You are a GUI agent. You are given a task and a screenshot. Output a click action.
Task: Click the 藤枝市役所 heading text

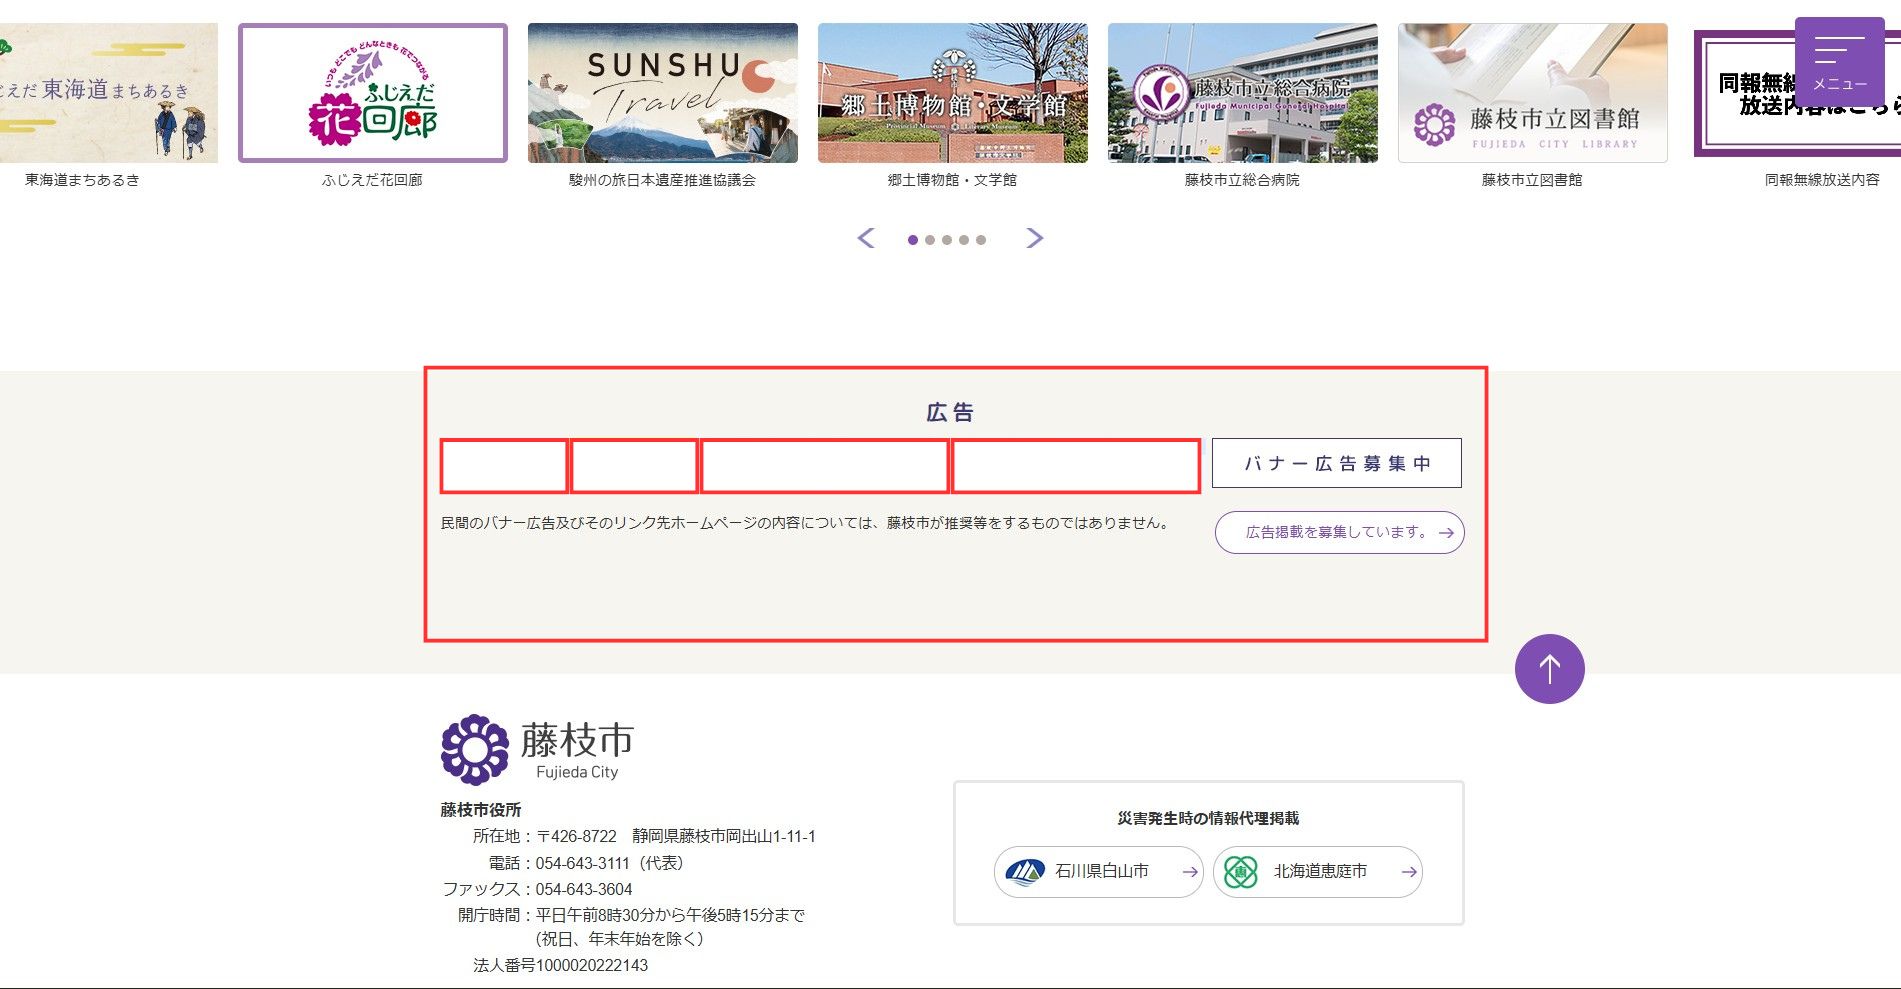pyautogui.click(x=481, y=810)
